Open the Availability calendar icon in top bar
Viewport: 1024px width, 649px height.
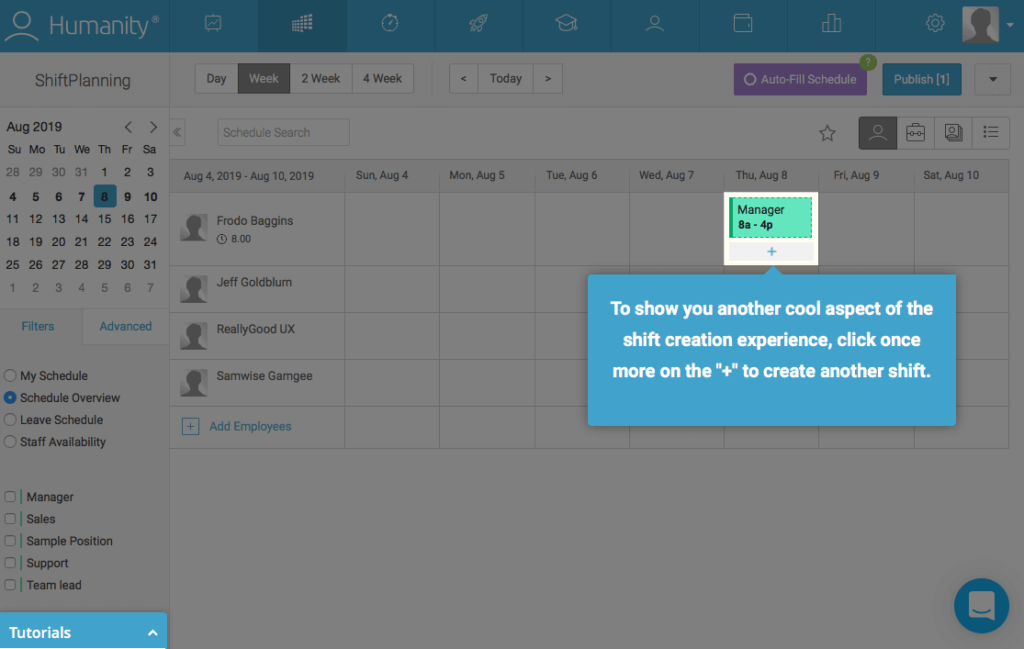[743, 22]
